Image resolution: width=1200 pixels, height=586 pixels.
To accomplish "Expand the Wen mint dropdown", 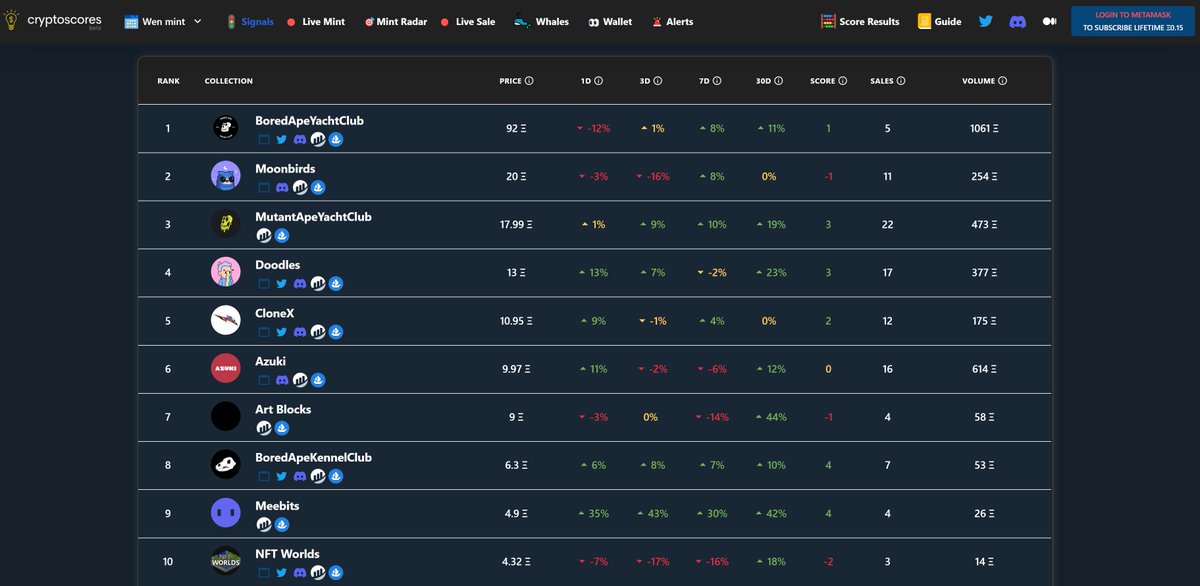I will click(163, 21).
